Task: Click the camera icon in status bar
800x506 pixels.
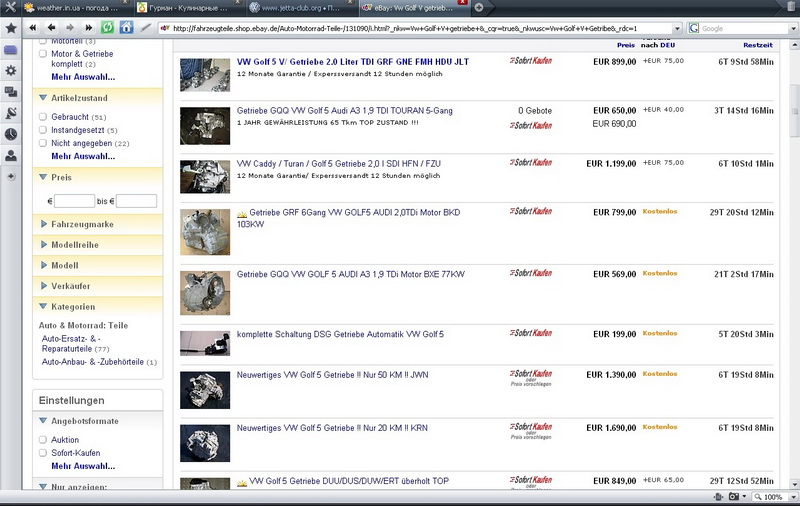Action: [734, 497]
